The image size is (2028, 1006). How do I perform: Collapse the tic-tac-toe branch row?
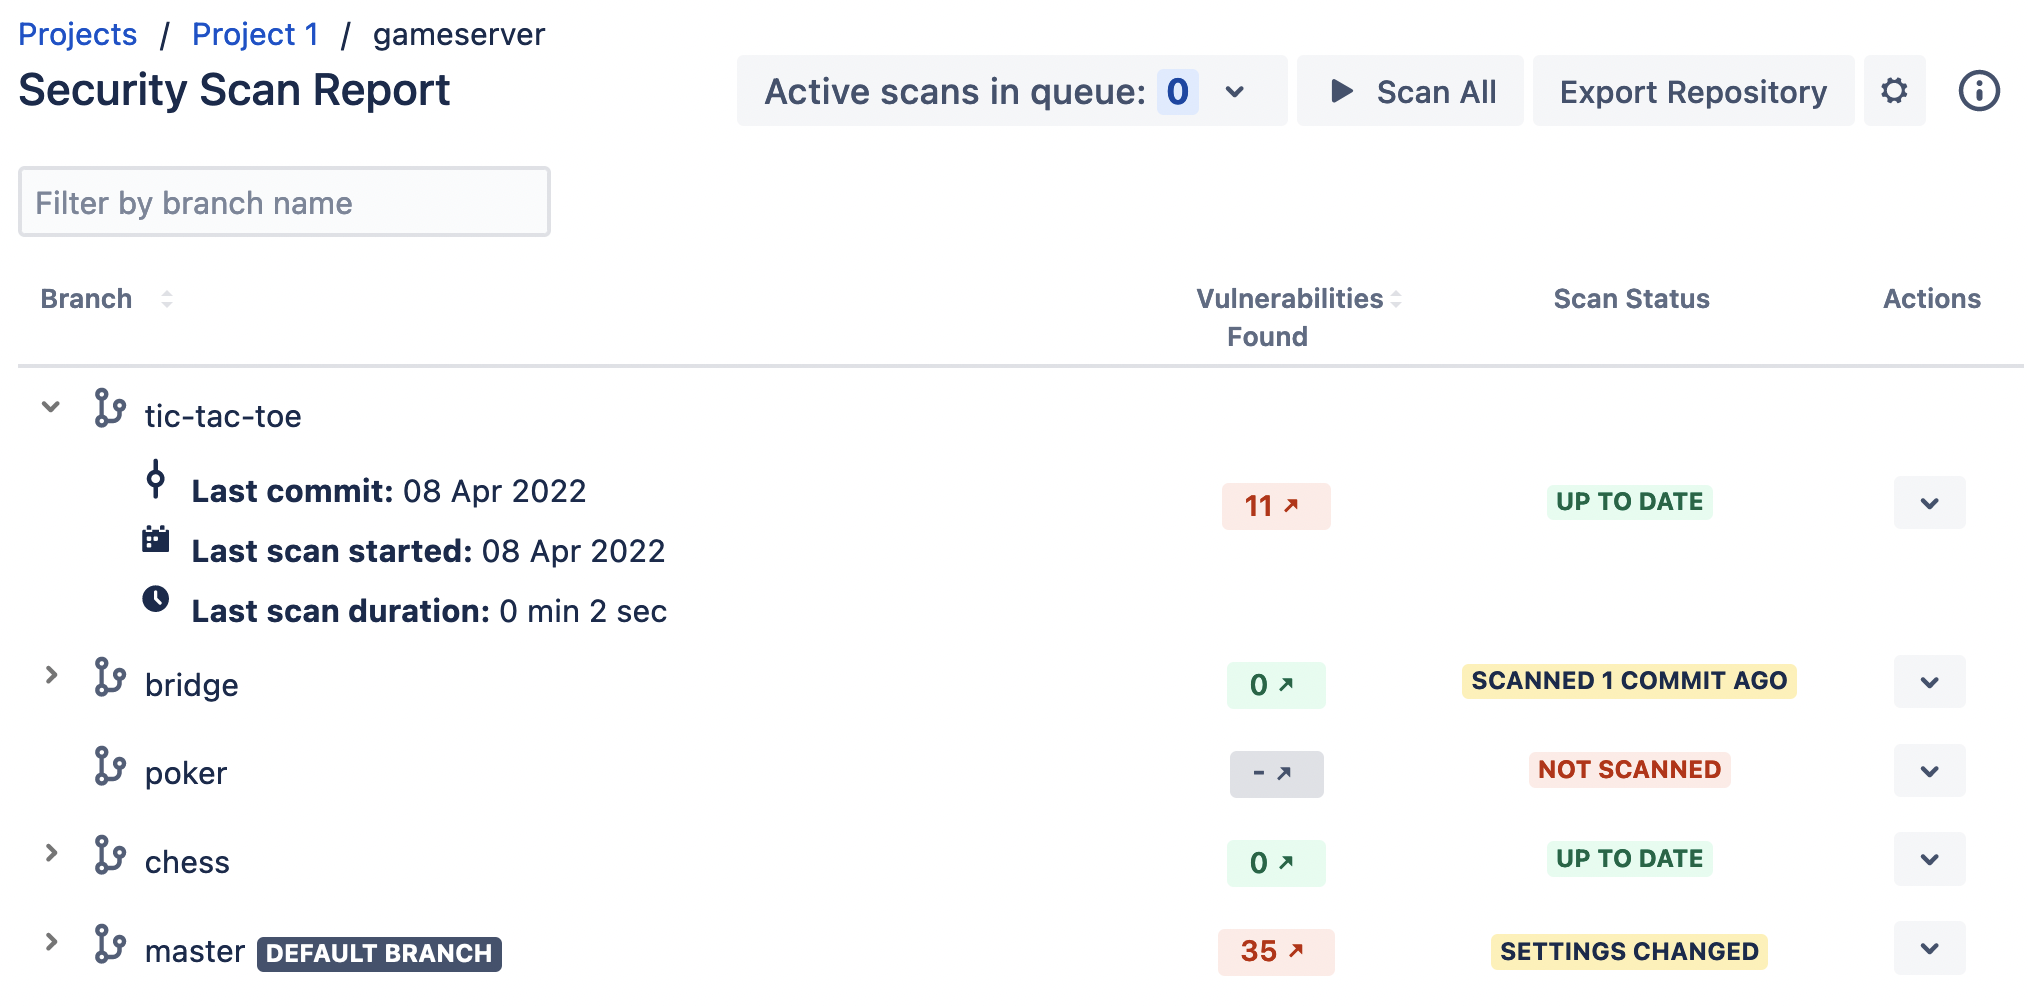tap(51, 407)
